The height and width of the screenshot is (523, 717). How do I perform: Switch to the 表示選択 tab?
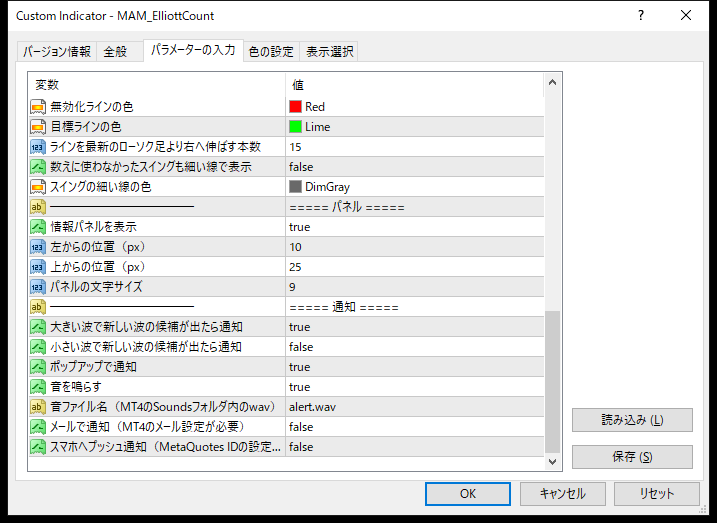pyautogui.click(x=329, y=52)
